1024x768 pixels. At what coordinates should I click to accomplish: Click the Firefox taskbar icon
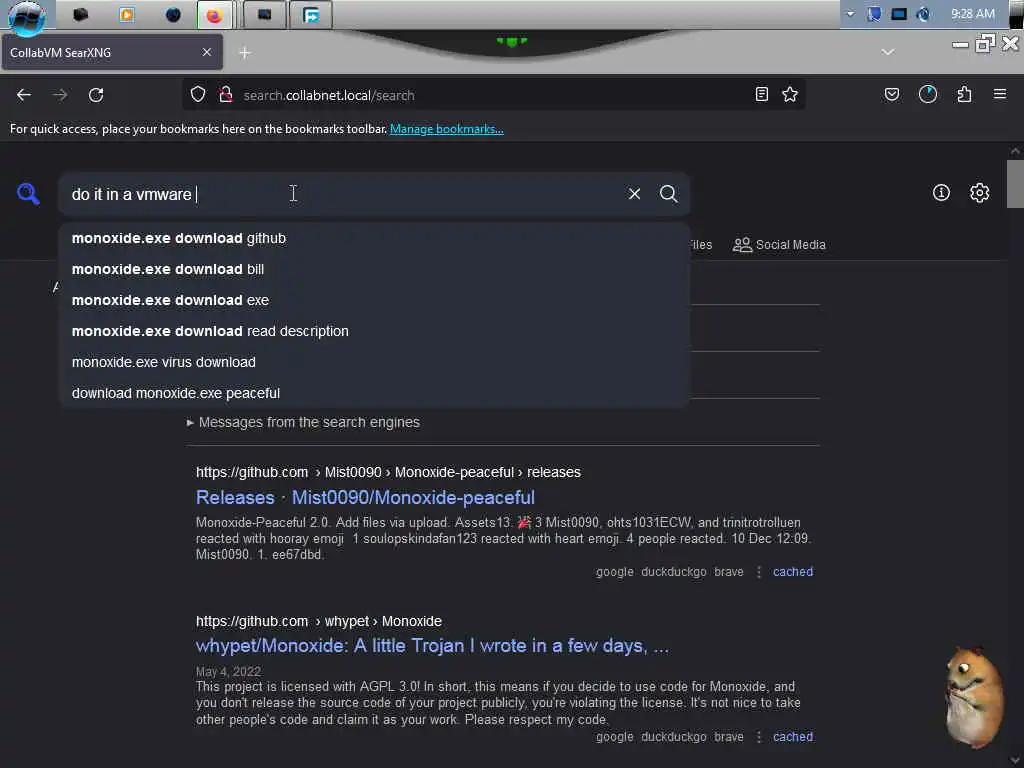pyautogui.click(x=214, y=14)
